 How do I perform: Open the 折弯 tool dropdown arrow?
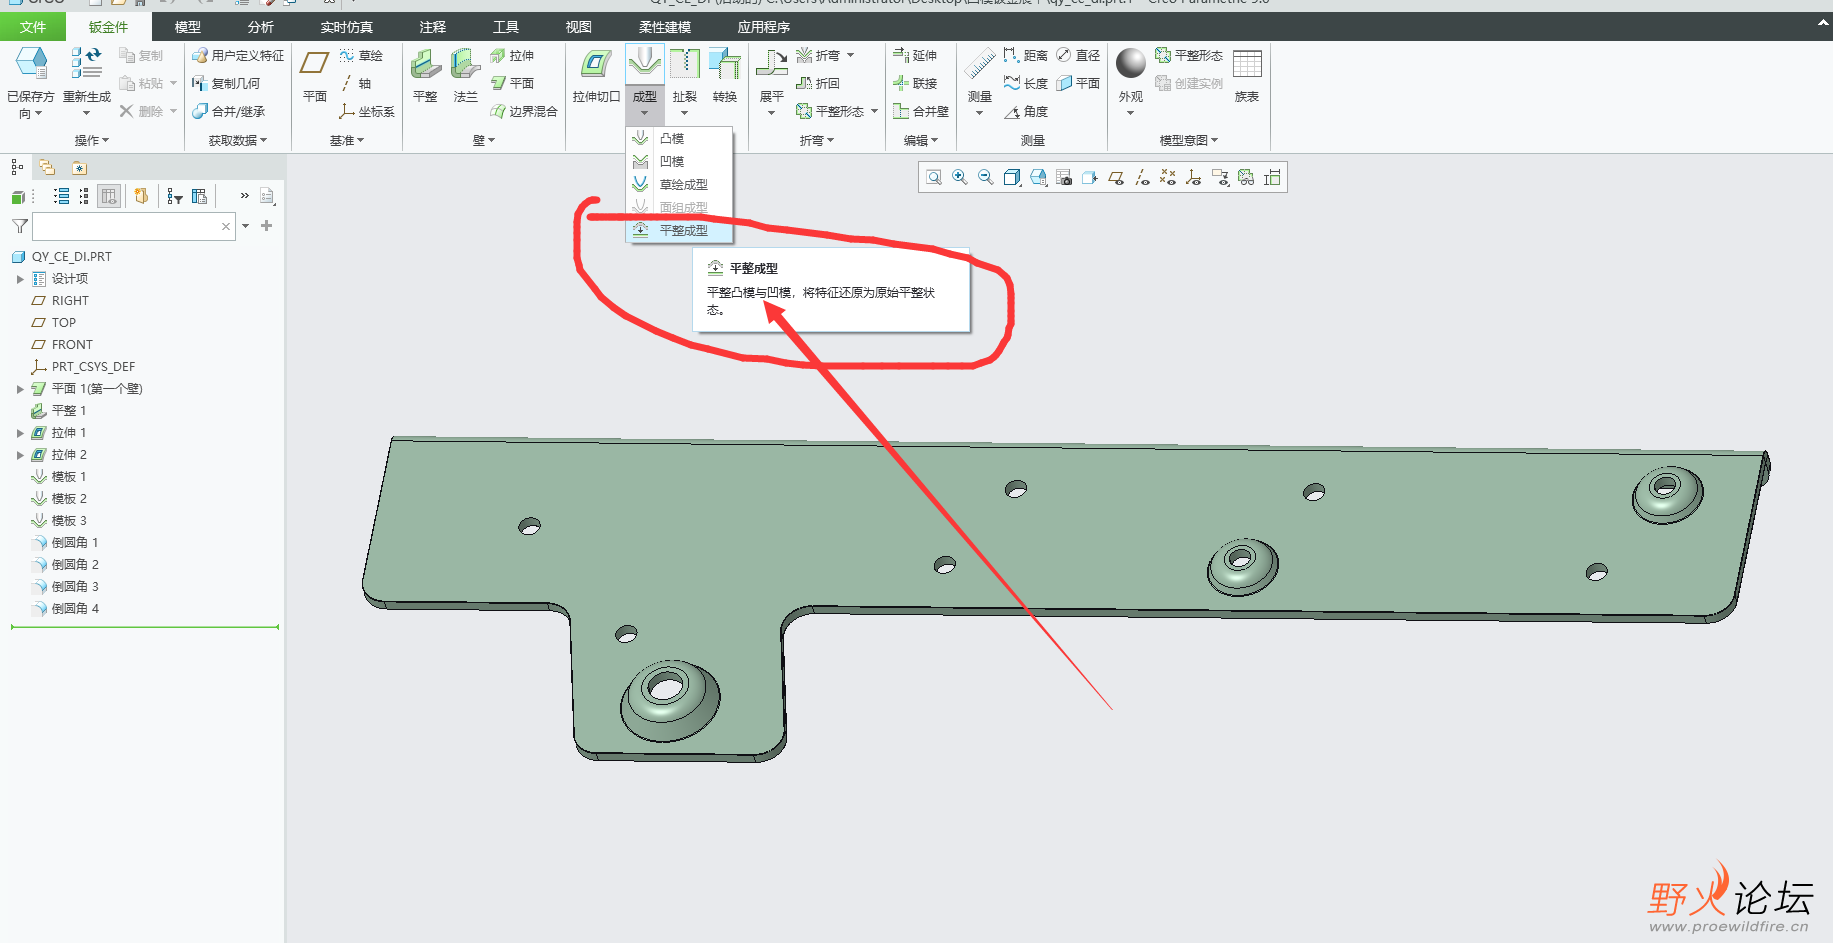pyautogui.click(x=850, y=56)
